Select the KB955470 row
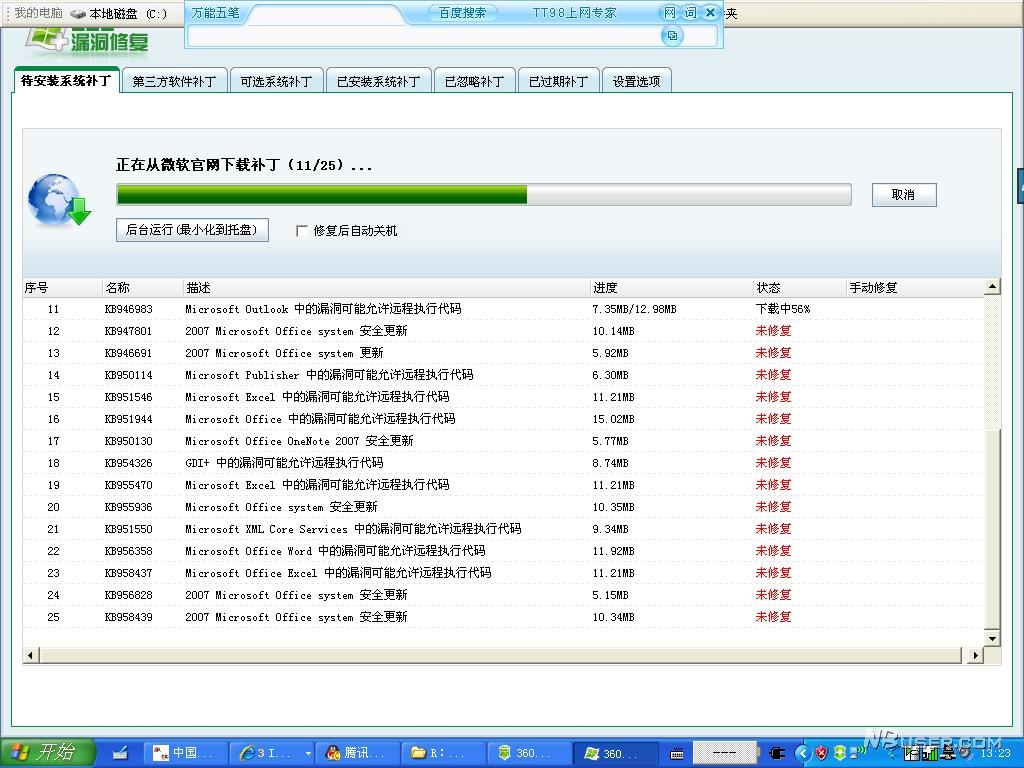1024x768 pixels. pyautogui.click(x=503, y=485)
